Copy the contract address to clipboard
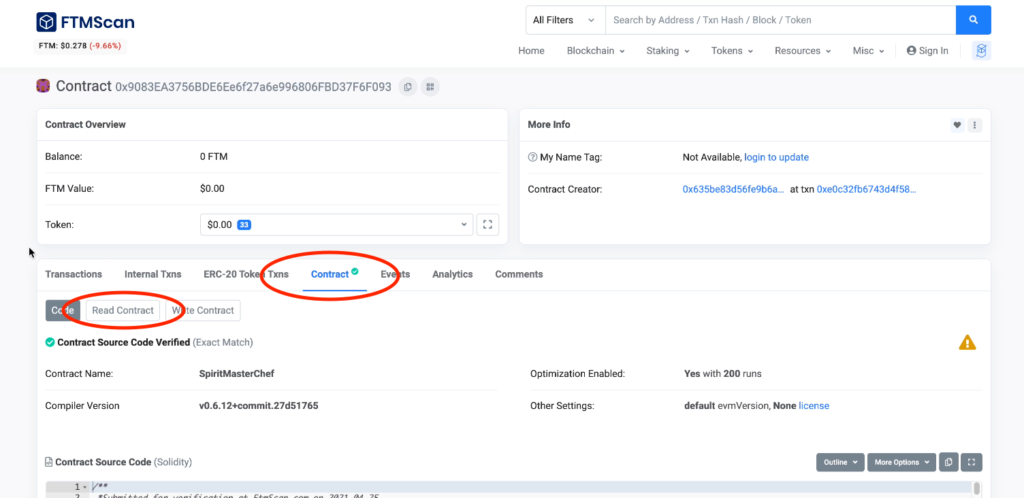 click(408, 87)
